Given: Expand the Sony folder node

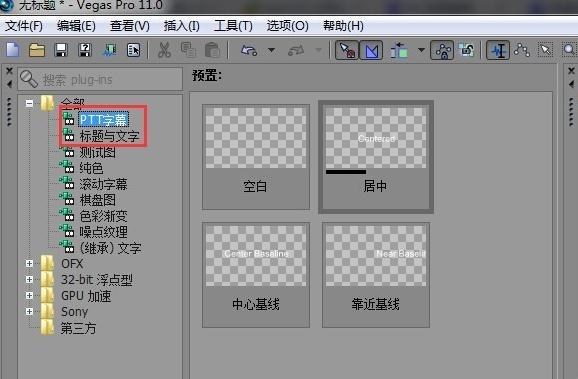Looking at the screenshot, I should (x=29, y=312).
